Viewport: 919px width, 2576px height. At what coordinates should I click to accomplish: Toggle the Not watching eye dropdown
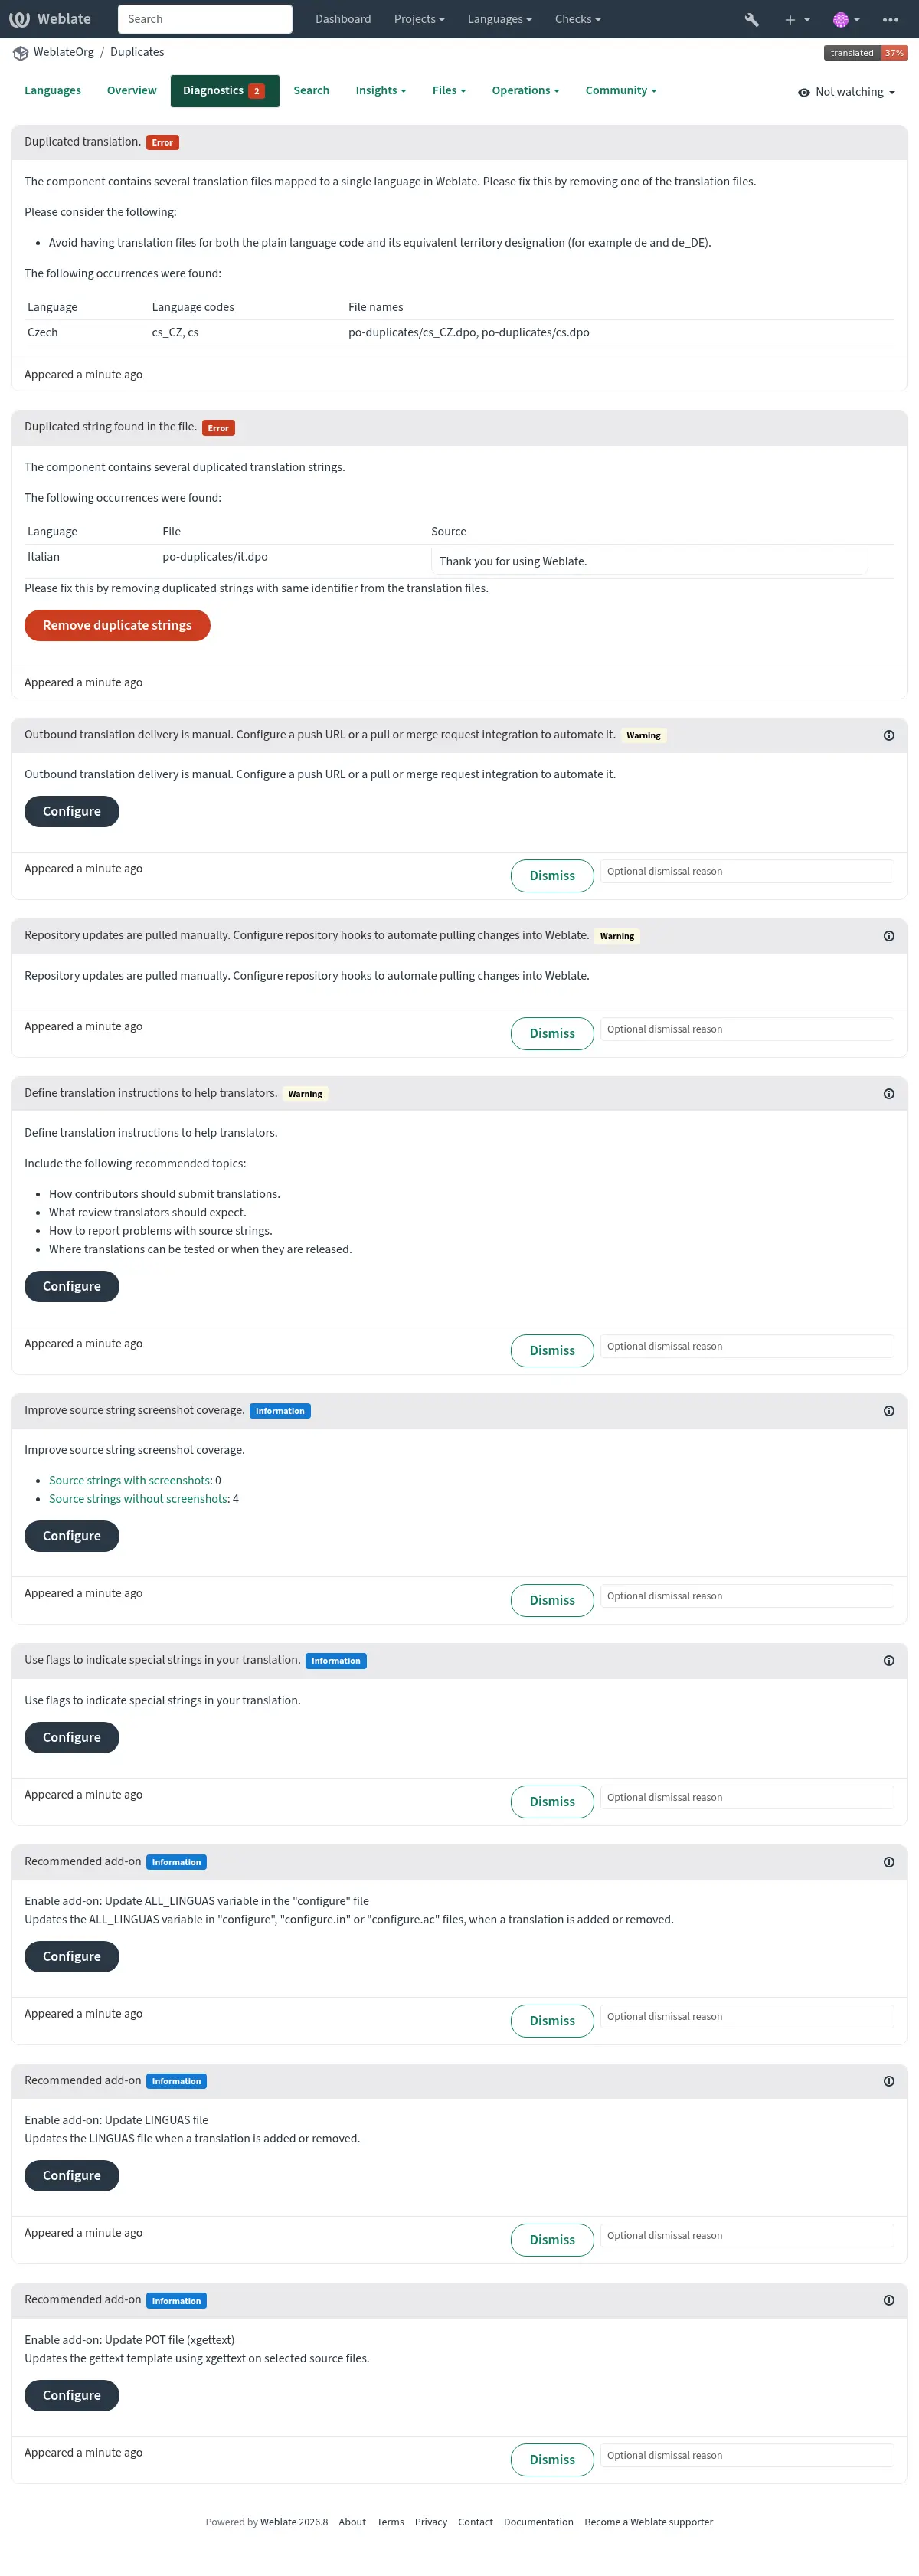(x=846, y=92)
